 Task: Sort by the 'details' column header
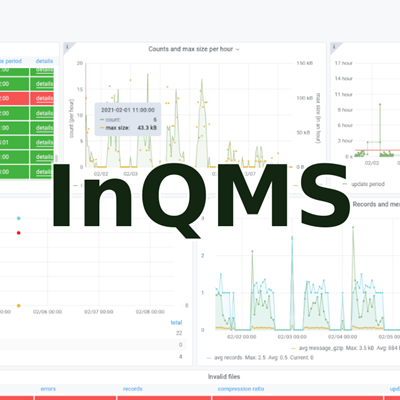(44, 61)
